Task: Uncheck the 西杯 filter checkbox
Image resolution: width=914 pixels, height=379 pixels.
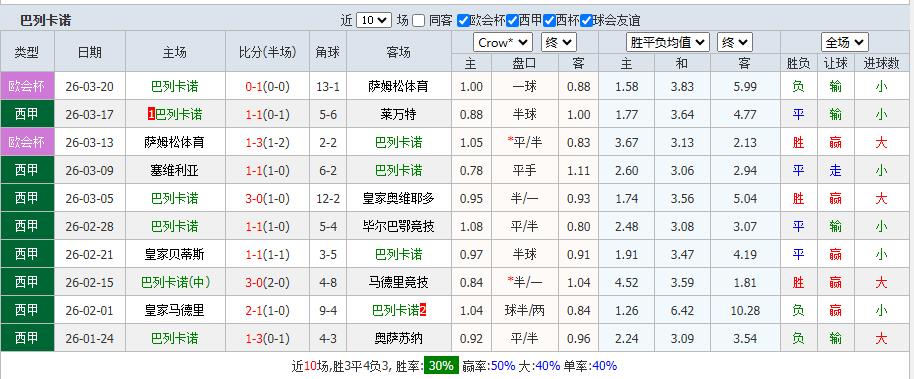Action: (549, 20)
